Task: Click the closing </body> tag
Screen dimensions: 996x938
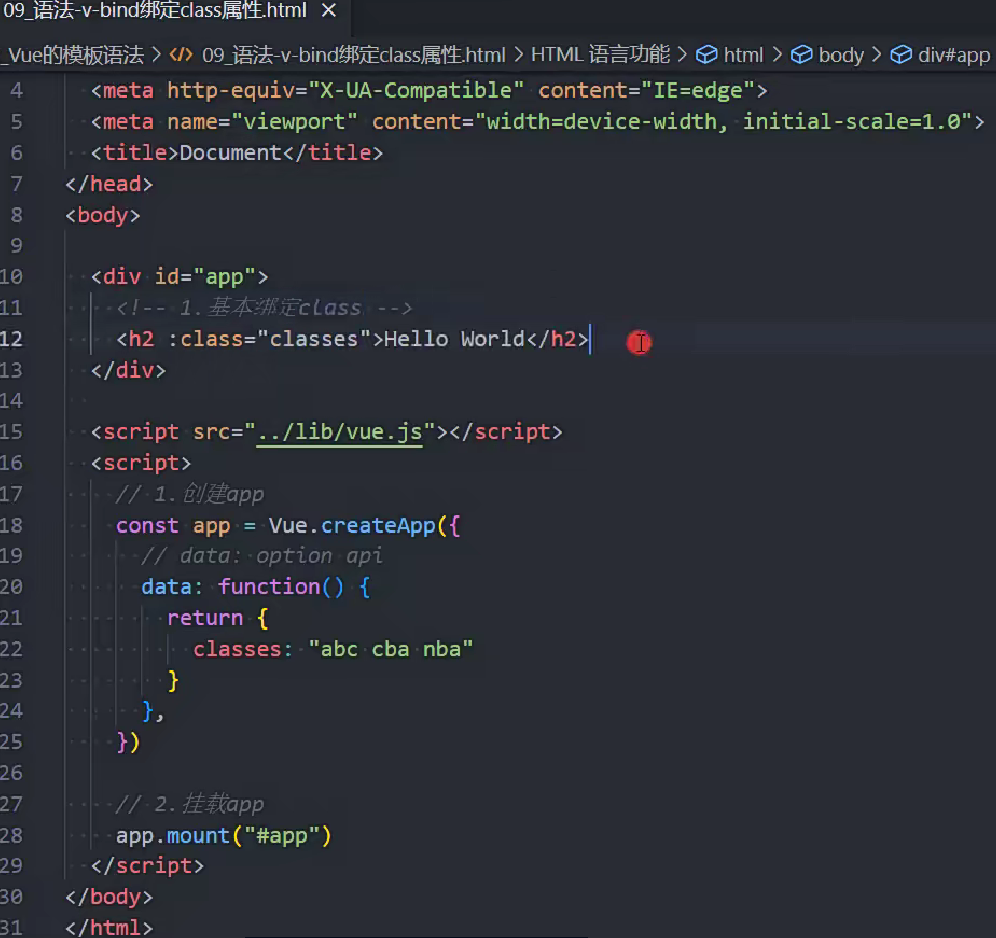Action: point(109,897)
